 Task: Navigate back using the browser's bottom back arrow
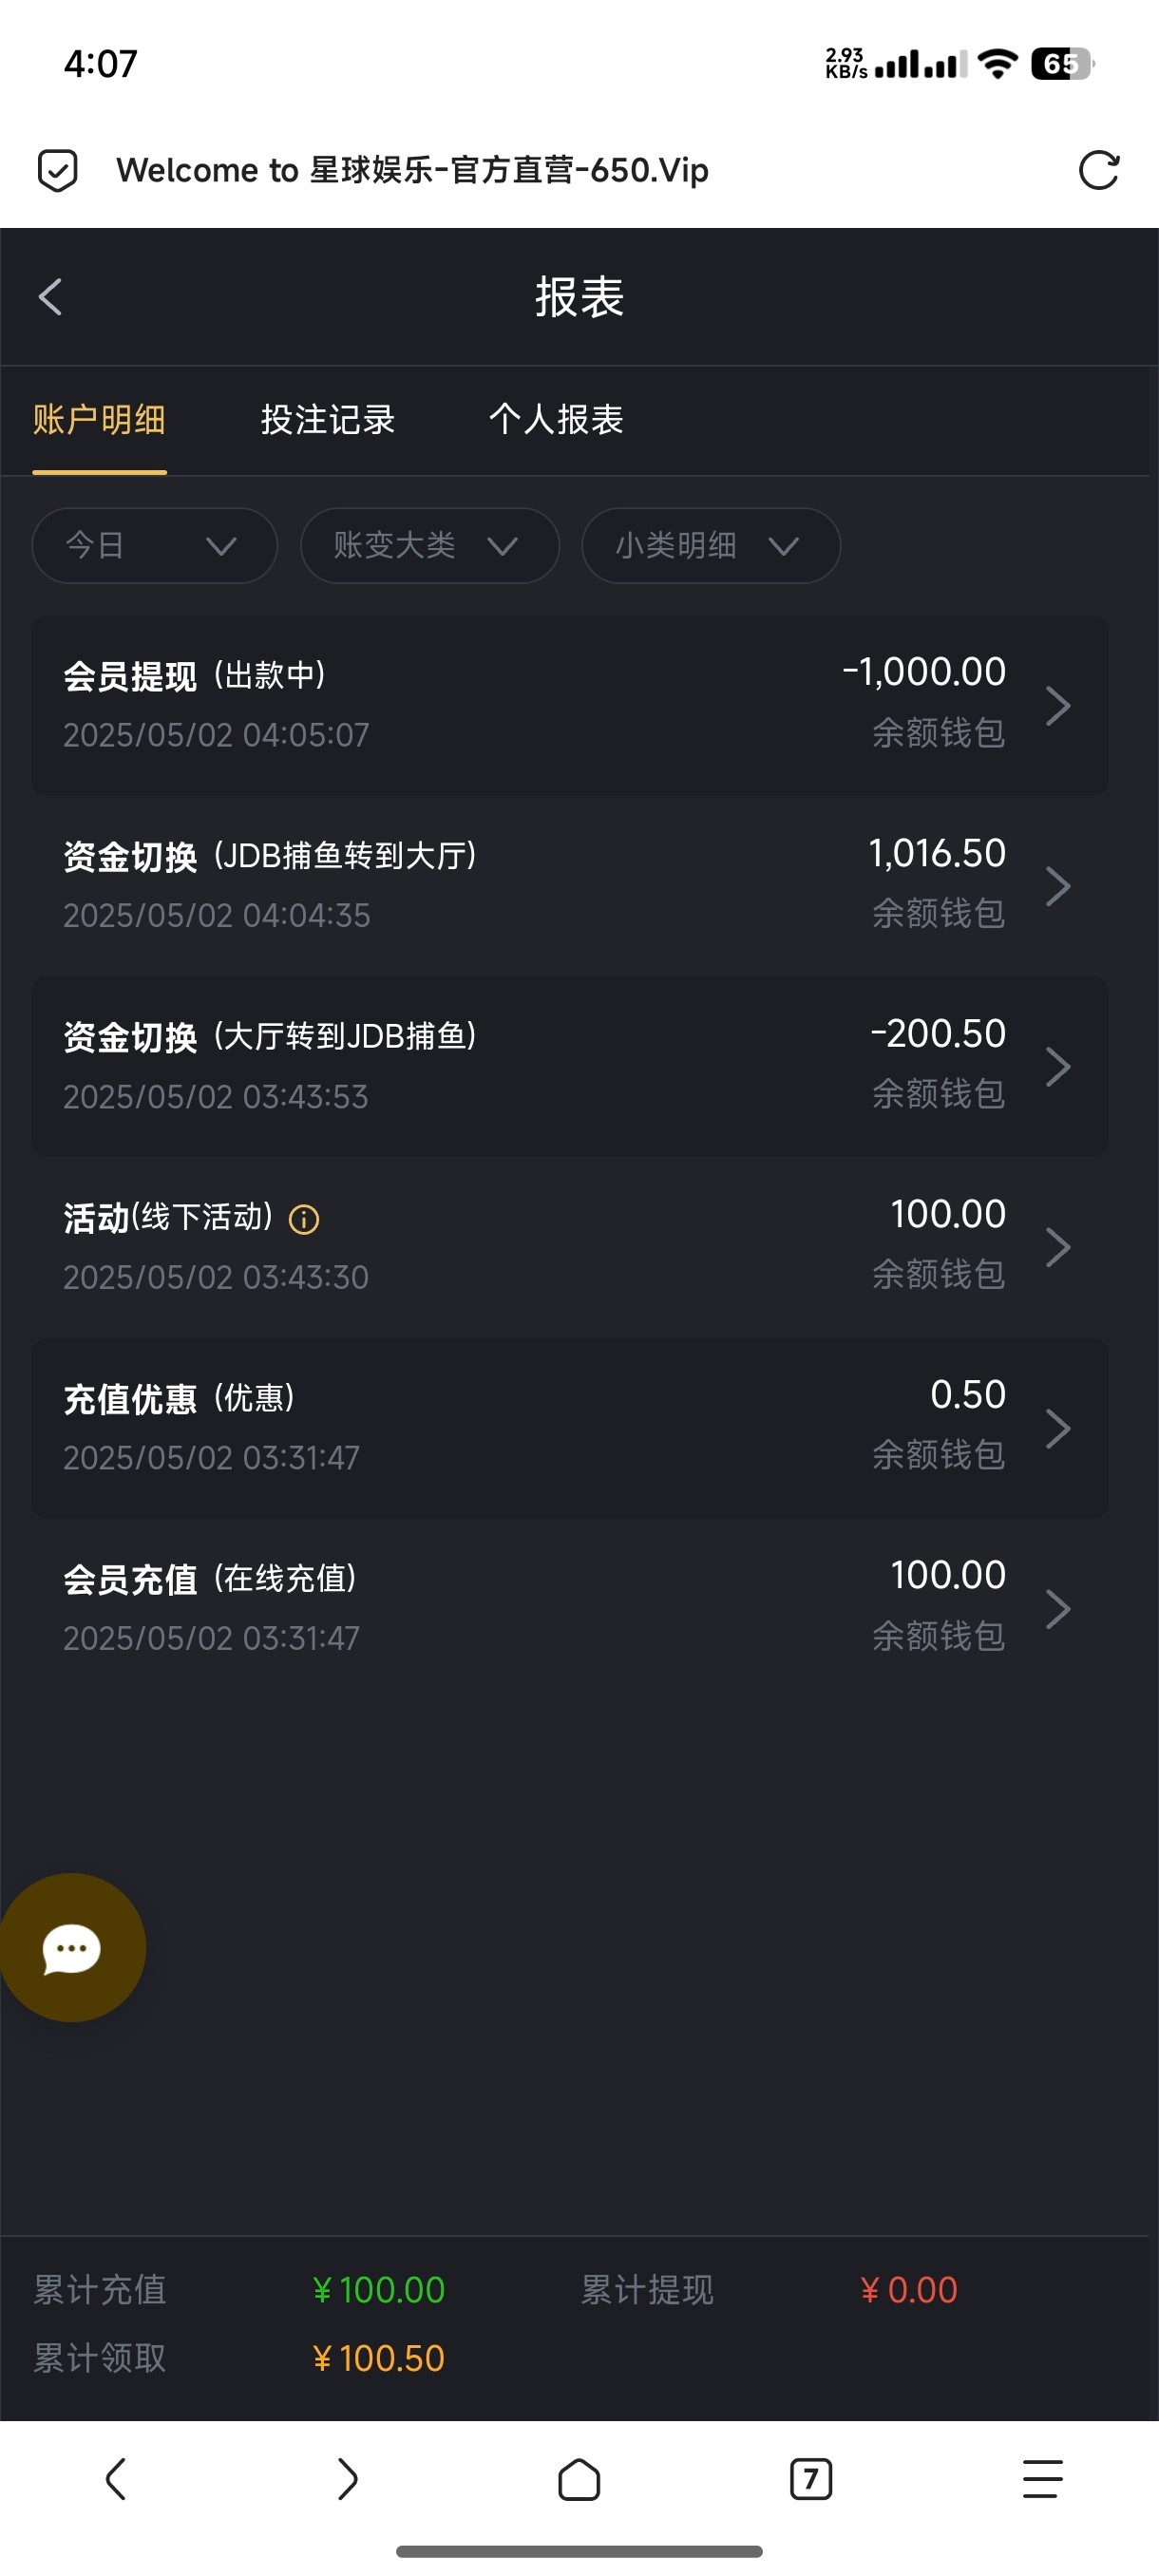[x=116, y=2479]
